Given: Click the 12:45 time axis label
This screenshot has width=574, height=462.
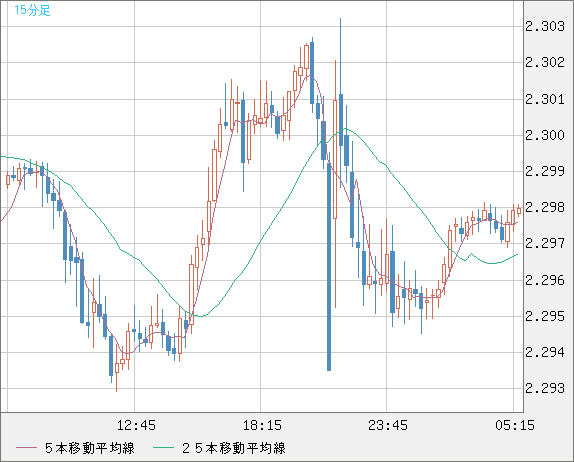Looking at the screenshot, I should point(136,425).
